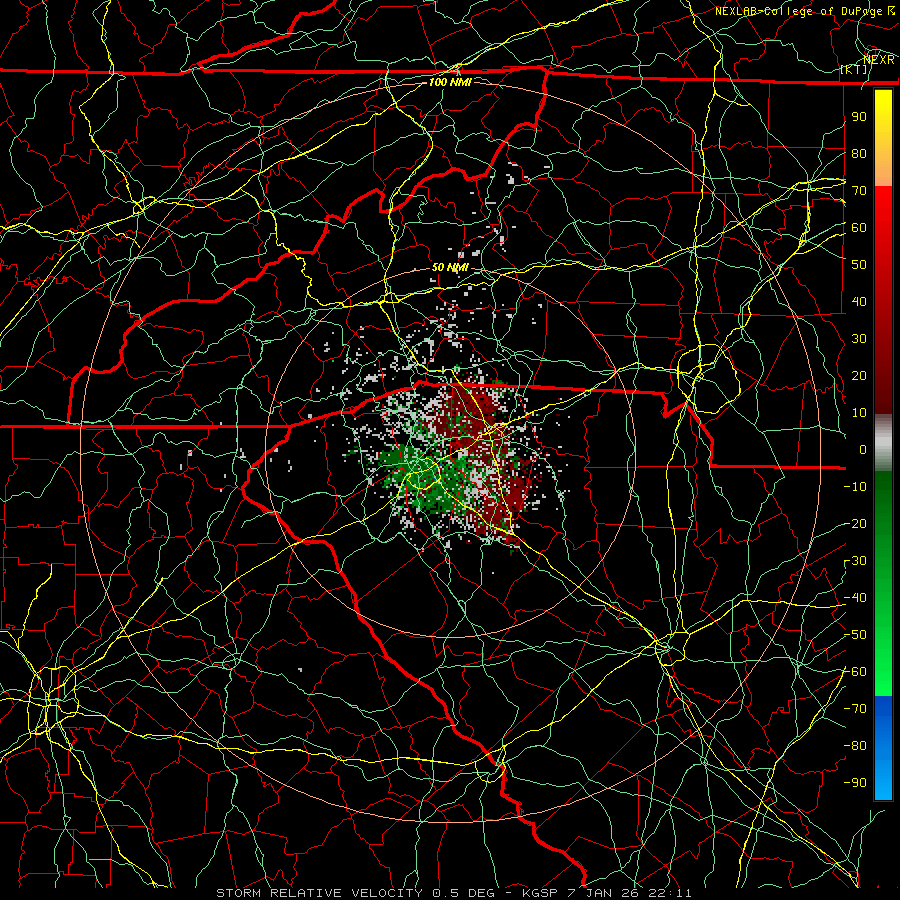This screenshot has height=900, width=900.
Task: Click the "NEXR" label in the top corner
Action: point(879,59)
